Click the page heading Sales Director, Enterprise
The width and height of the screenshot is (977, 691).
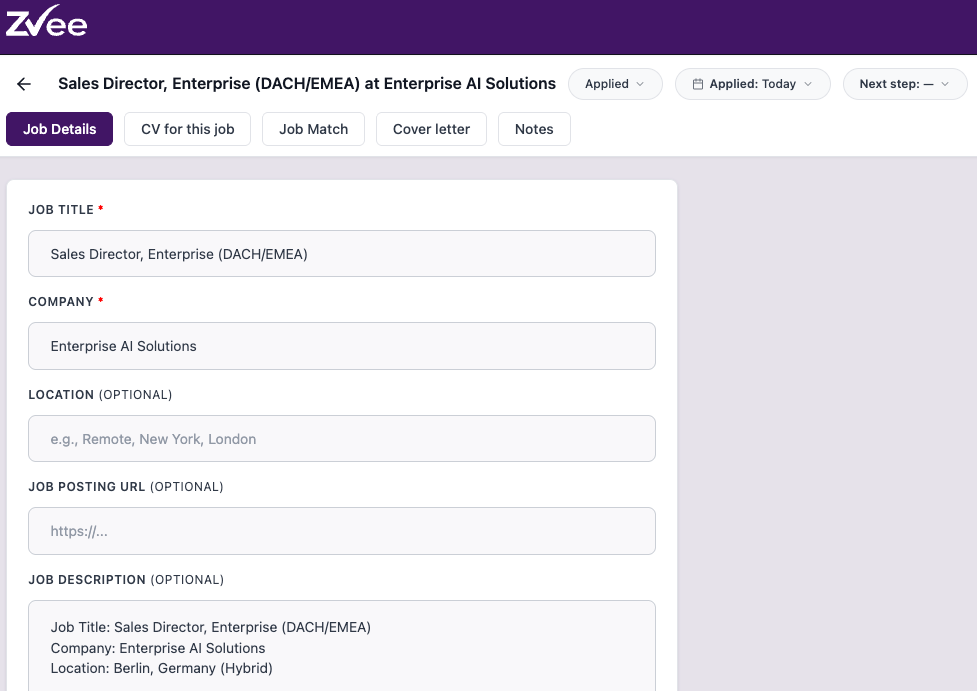pos(307,84)
